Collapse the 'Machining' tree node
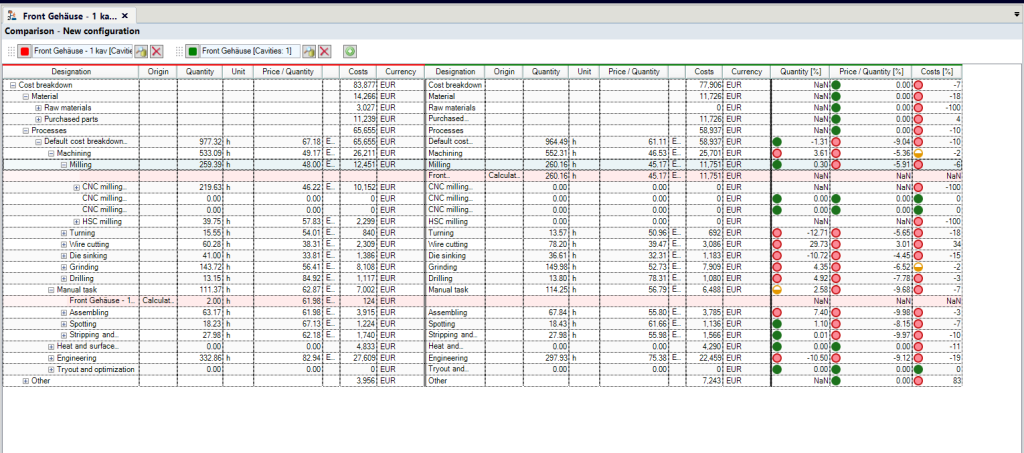Screen dimensions: 1024x453 click(51, 153)
